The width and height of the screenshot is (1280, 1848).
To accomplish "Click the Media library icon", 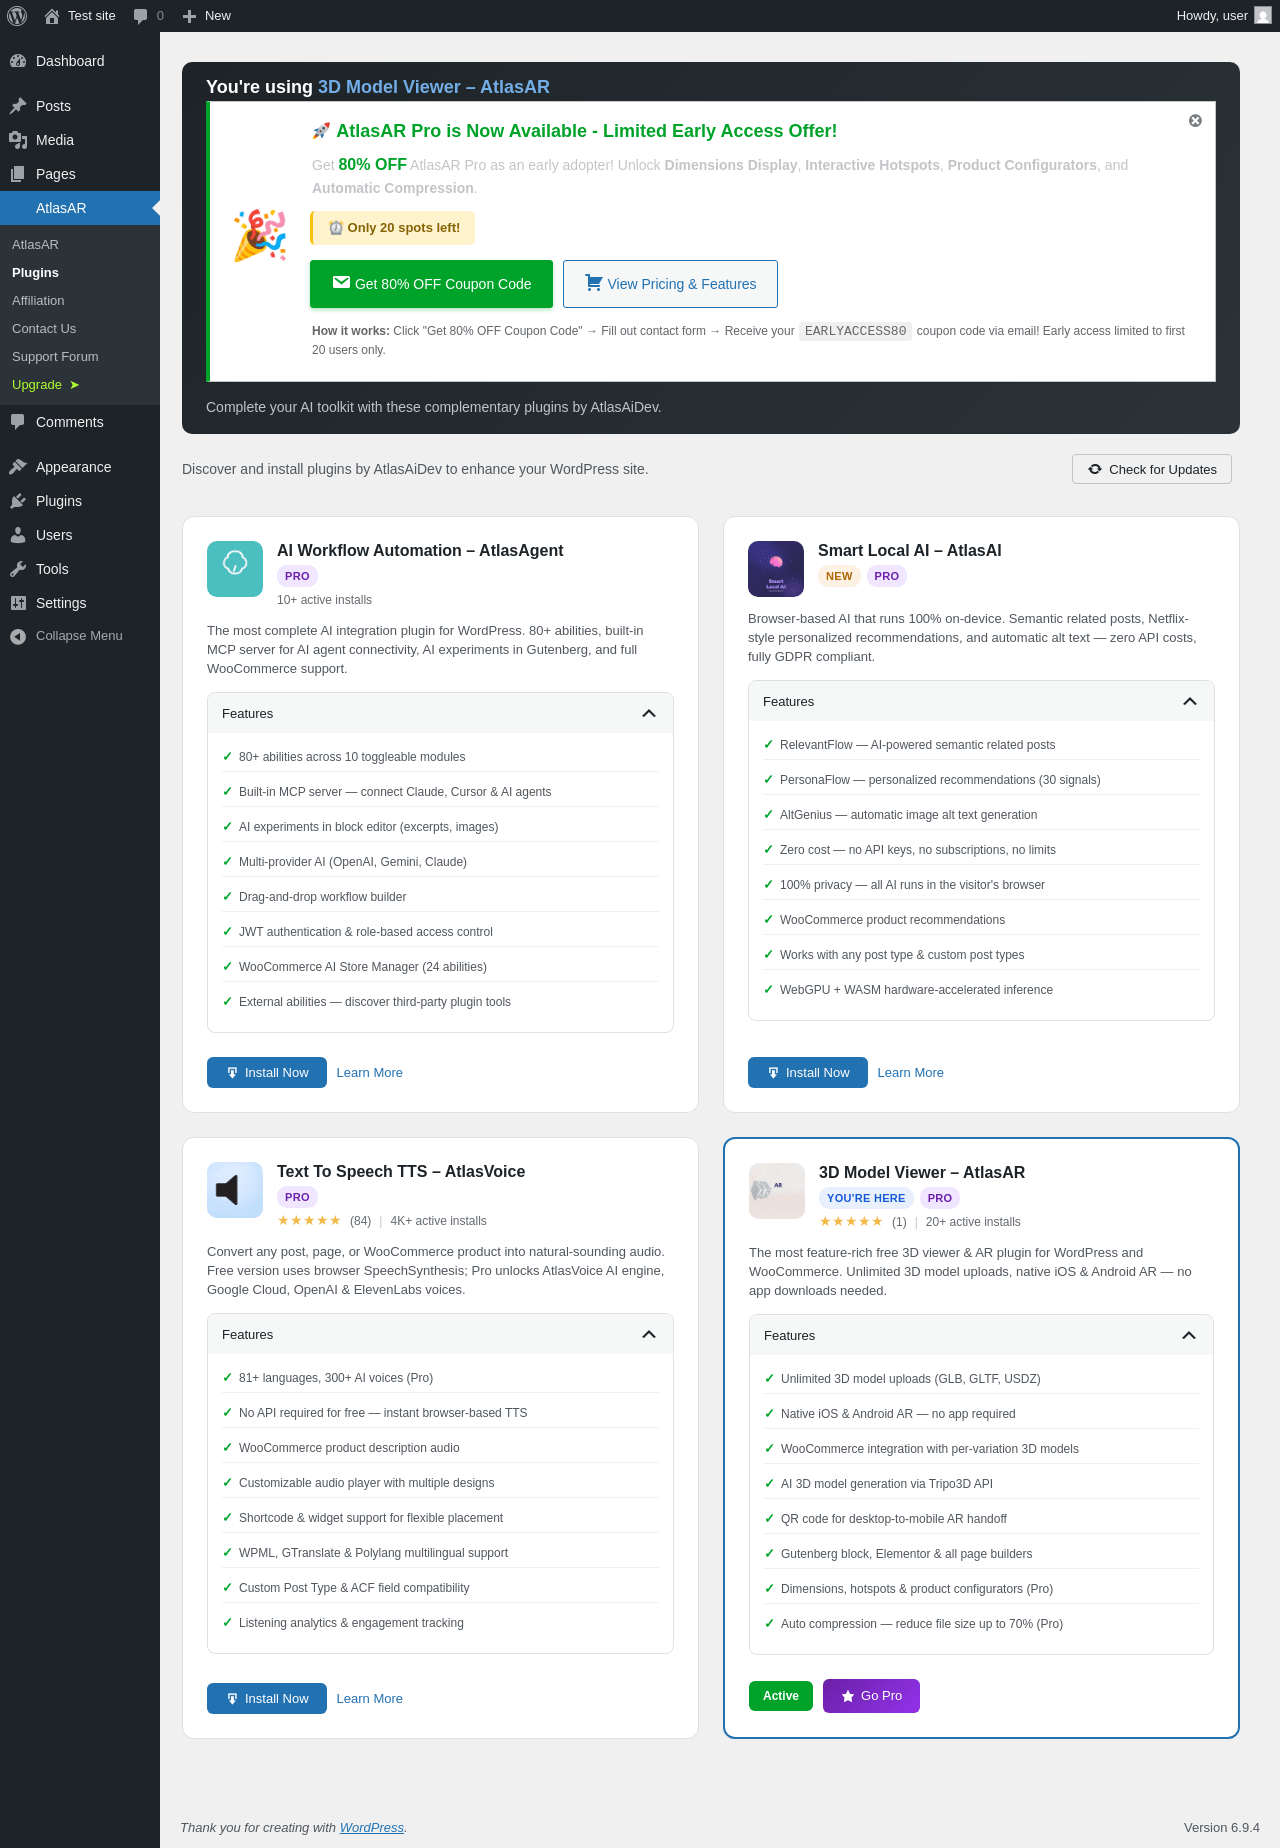I will [x=18, y=140].
